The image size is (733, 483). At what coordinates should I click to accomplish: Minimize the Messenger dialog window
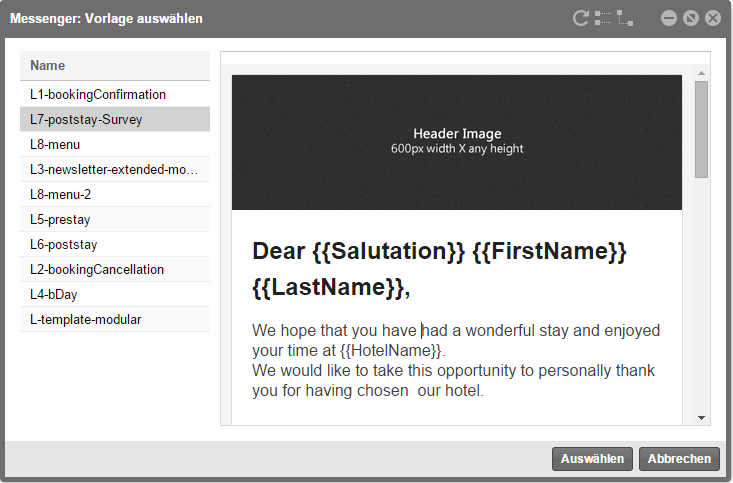coord(668,18)
